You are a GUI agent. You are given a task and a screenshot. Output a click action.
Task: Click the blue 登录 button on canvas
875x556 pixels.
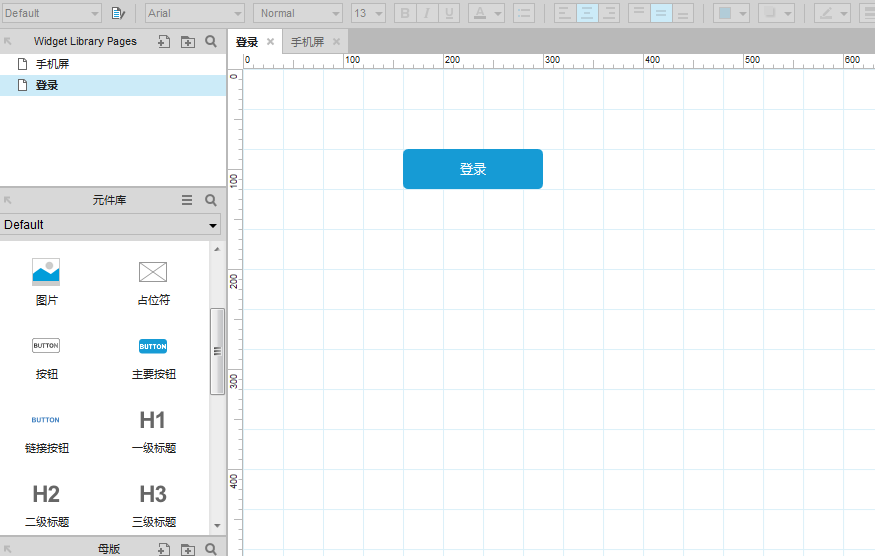point(472,169)
